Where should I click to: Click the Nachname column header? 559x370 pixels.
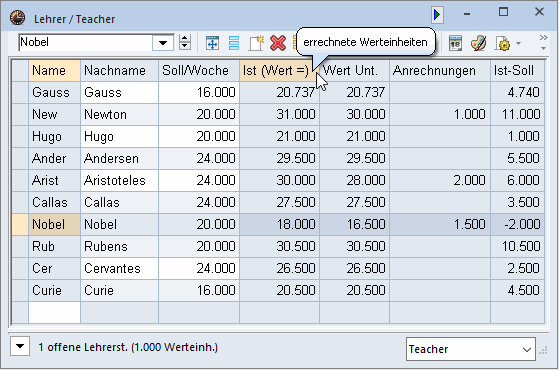pyautogui.click(x=119, y=71)
